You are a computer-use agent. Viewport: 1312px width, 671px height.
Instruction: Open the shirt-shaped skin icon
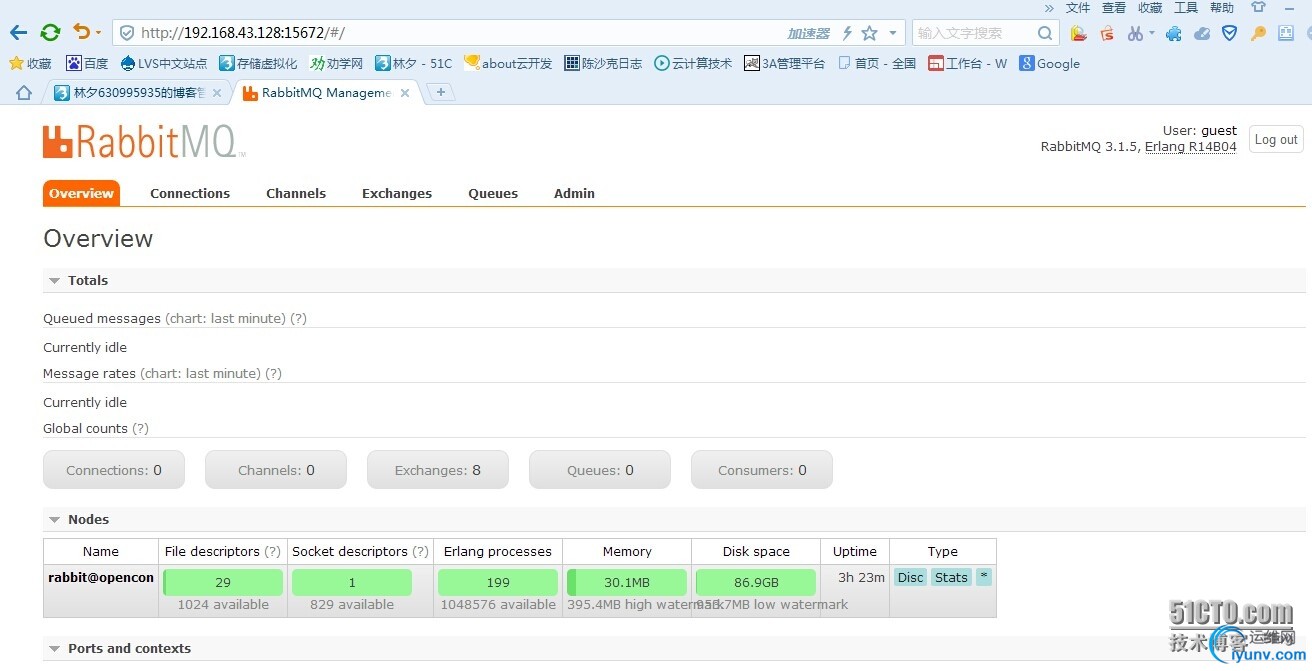(x=1259, y=7)
